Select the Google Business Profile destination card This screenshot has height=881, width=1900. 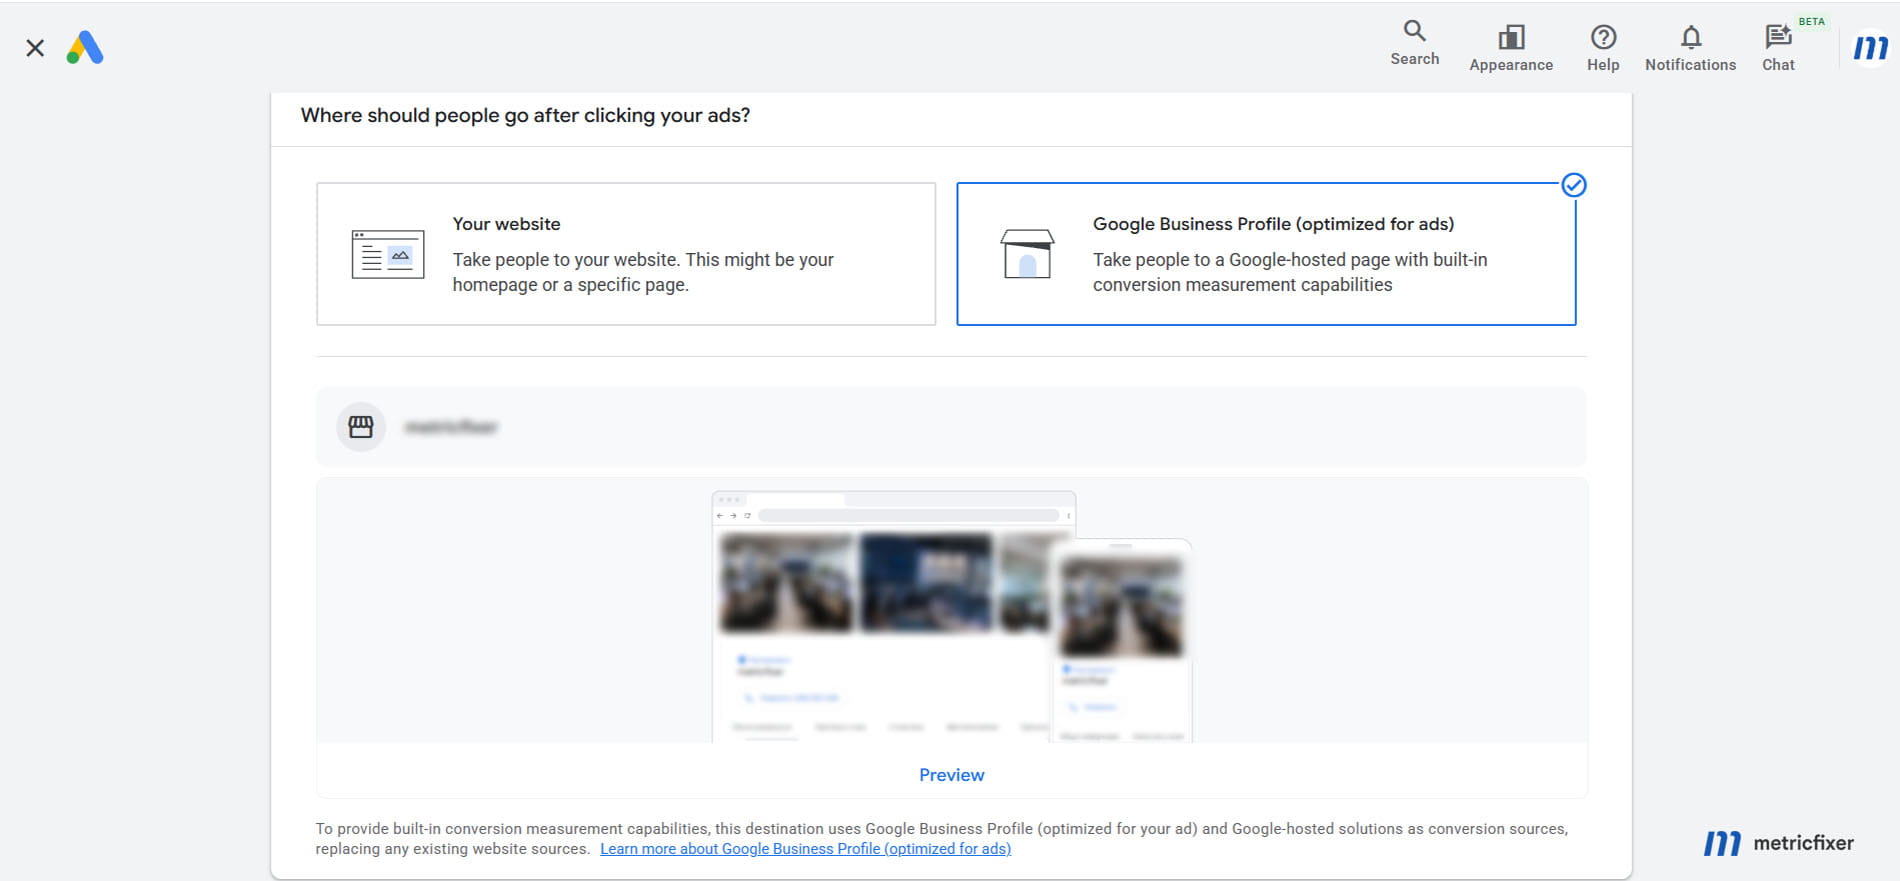[1266, 254]
